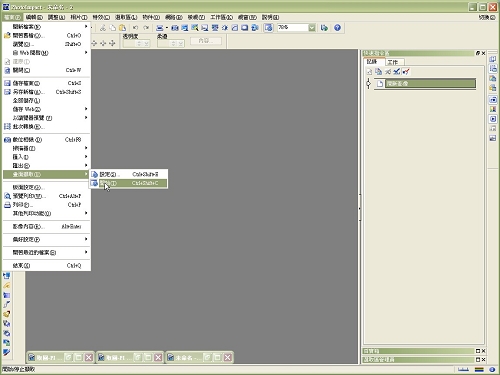Viewport: 500px width, 375px height.
Task: Choose 開啟舊檔 with shortcut Ctrl+O
Action: 47,35
